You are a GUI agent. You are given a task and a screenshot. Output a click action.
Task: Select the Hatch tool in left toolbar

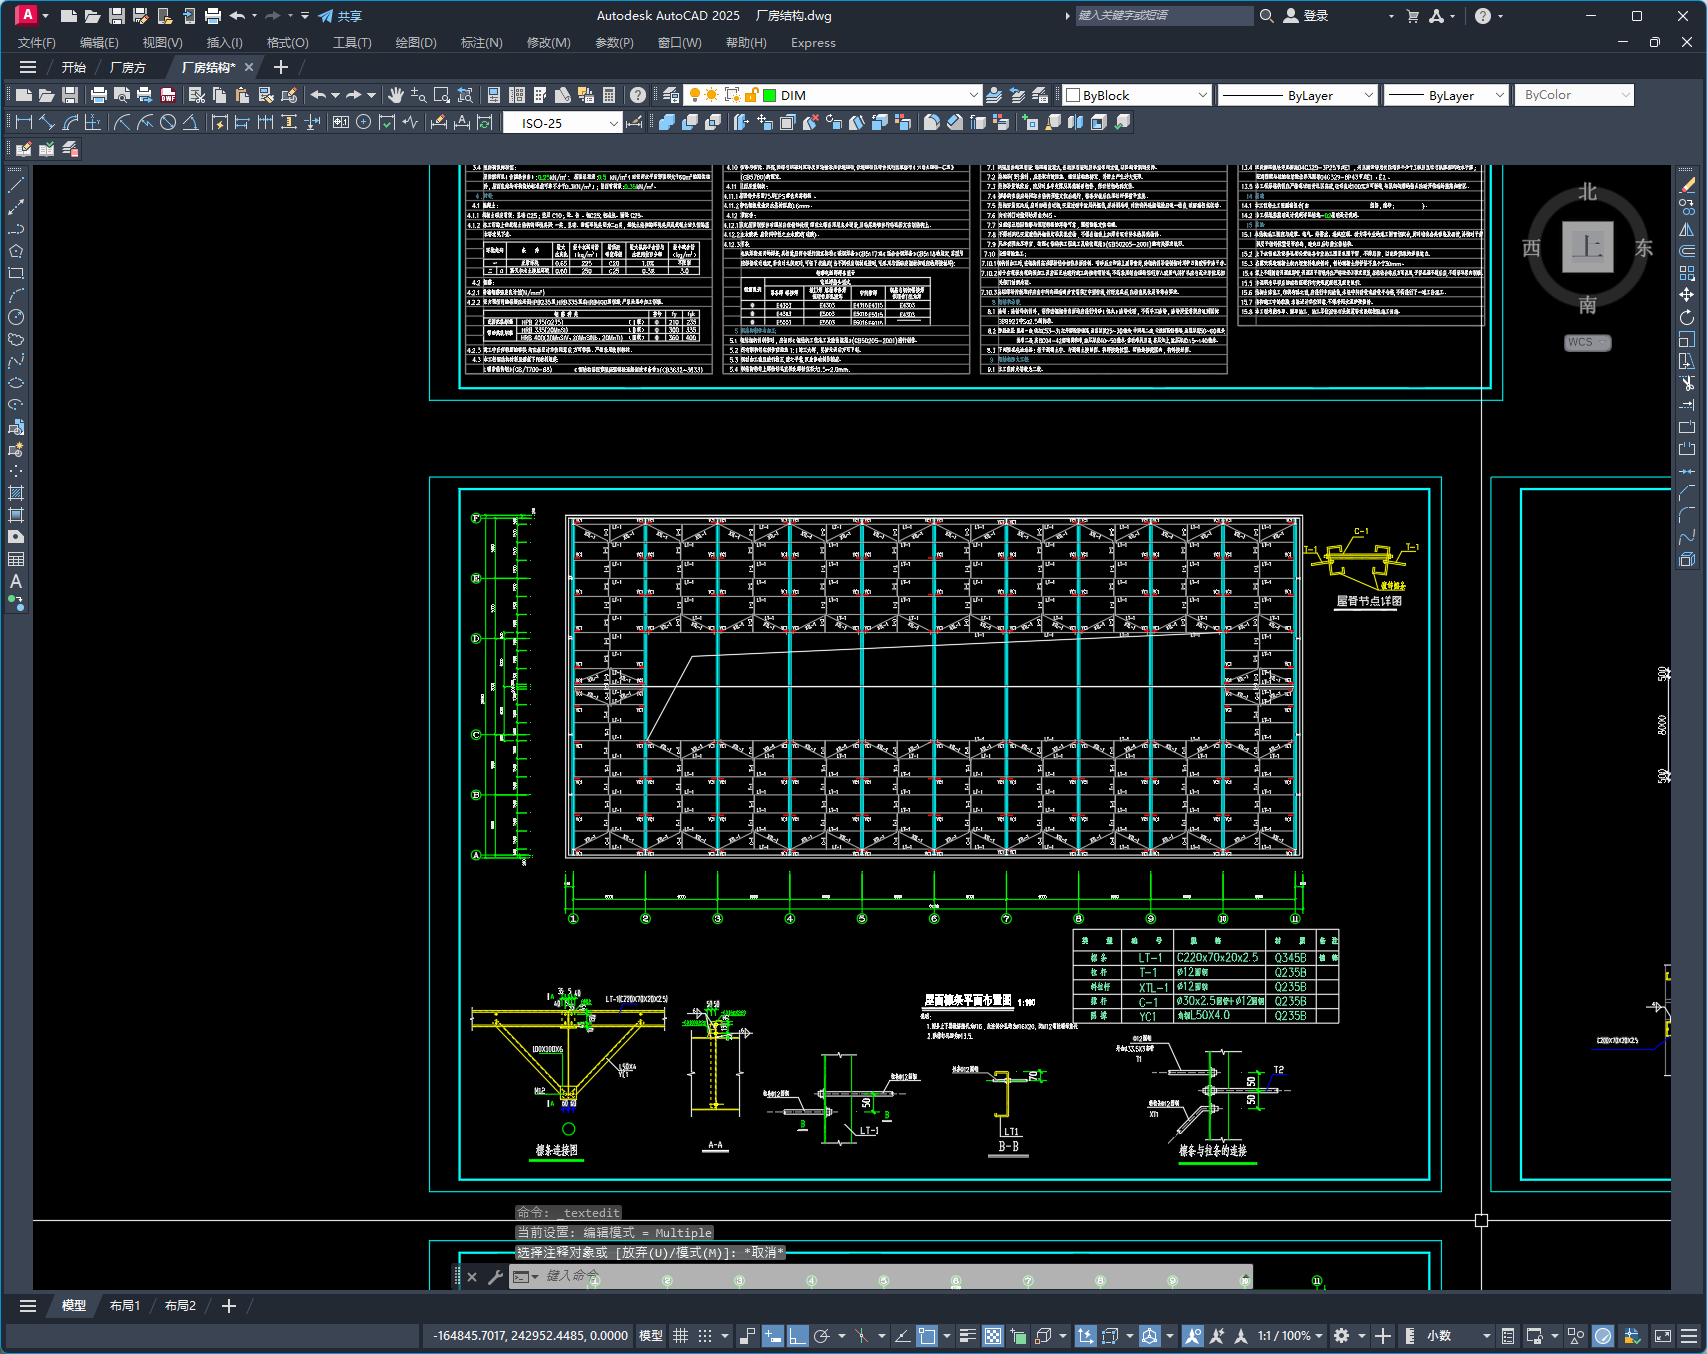click(x=16, y=493)
